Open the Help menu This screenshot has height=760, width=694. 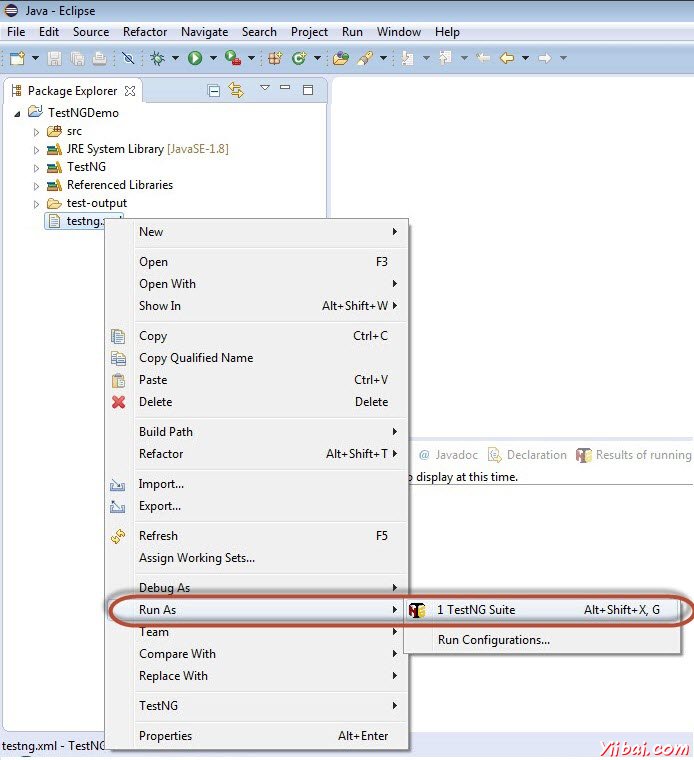(447, 32)
